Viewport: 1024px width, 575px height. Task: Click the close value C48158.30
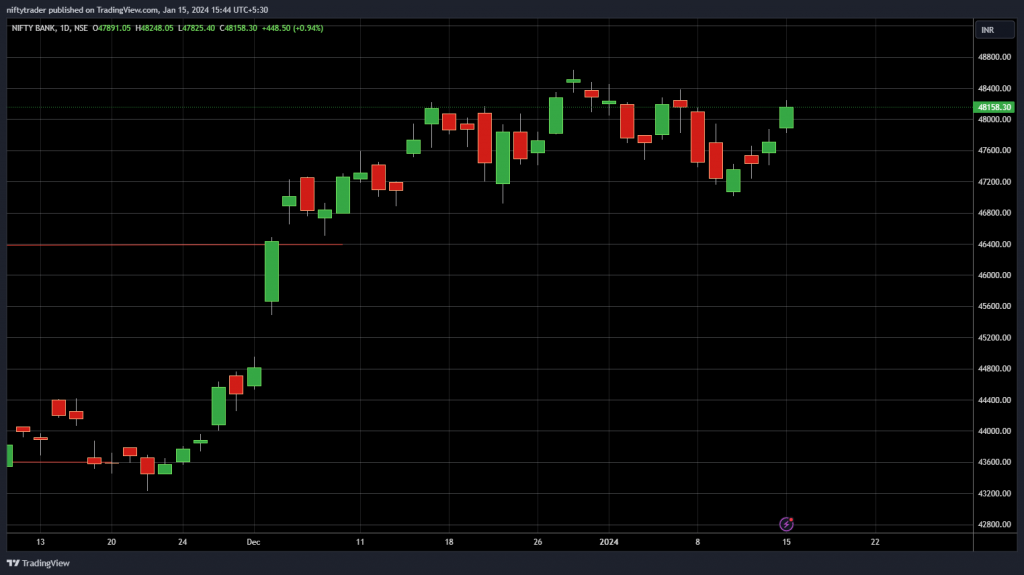238,28
